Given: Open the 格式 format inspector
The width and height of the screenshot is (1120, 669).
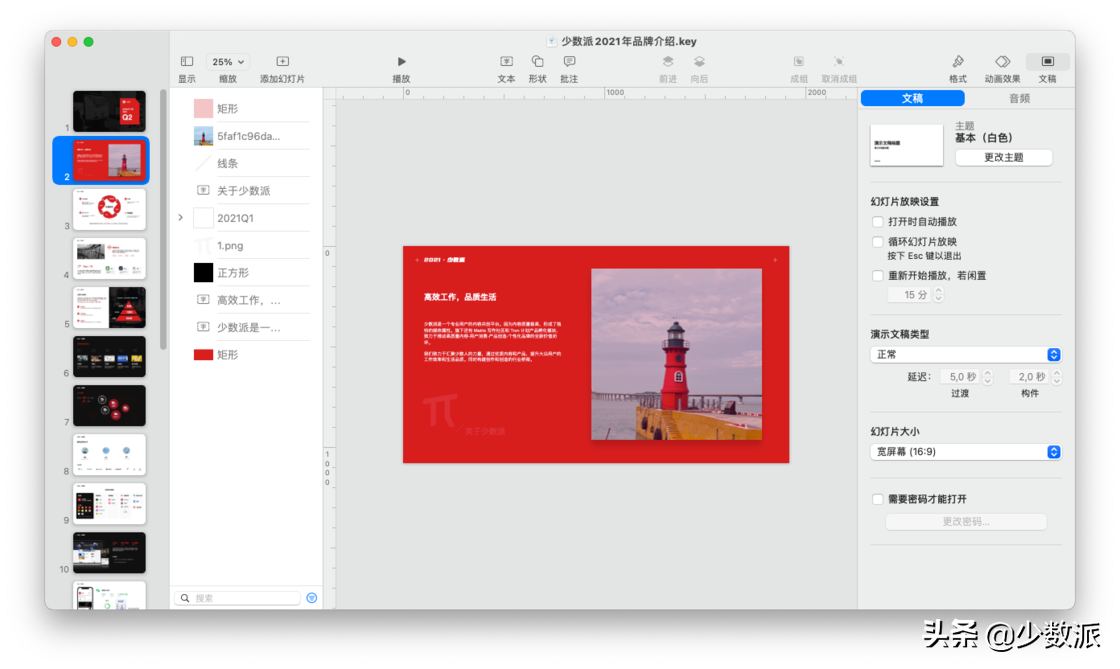Looking at the screenshot, I should (x=958, y=61).
